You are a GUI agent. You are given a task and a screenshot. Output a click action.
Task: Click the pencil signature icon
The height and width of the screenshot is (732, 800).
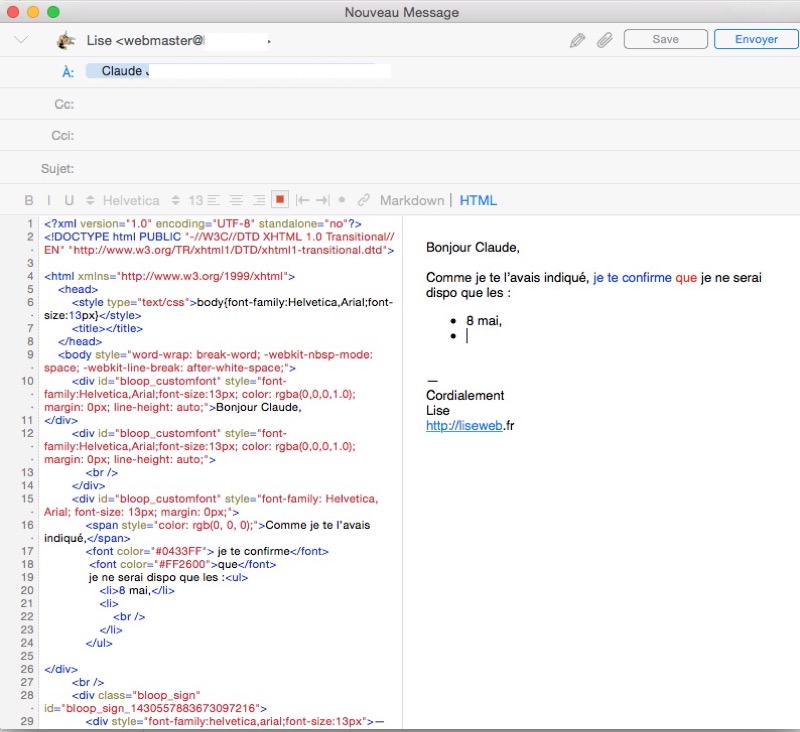(577, 40)
